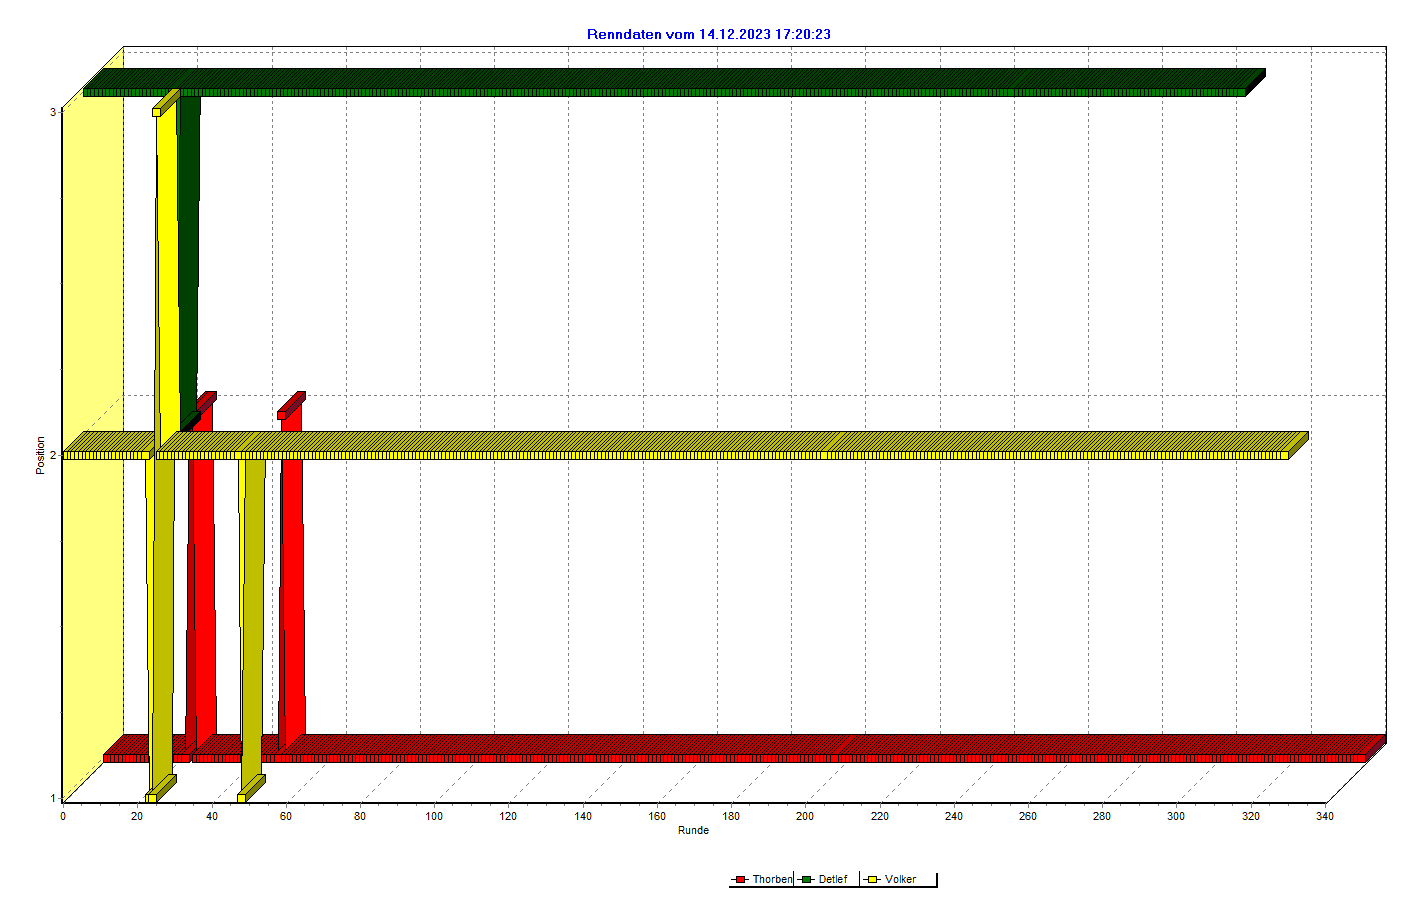Image resolution: width=1408 pixels, height=914 pixels.
Task: Click y-axis label 3
Action: [x=53, y=111]
